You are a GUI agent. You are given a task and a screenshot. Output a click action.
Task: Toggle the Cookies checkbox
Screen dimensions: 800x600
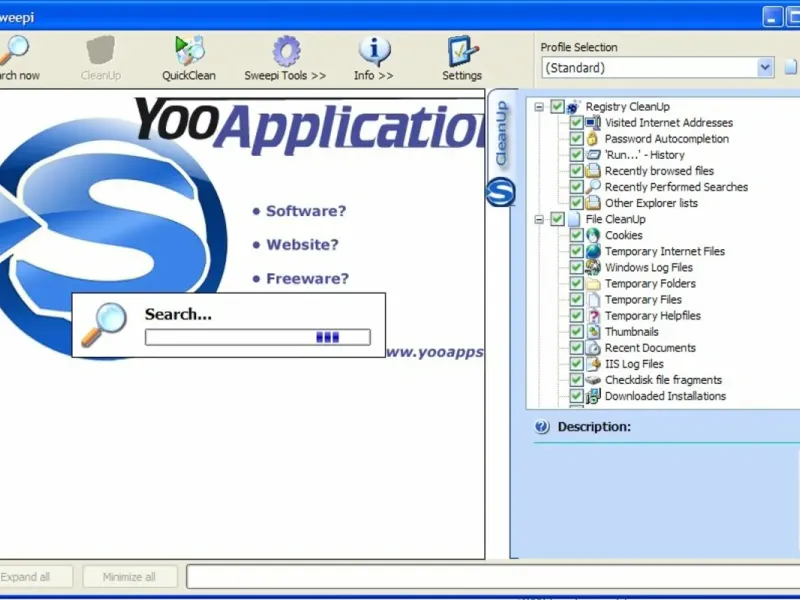(x=577, y=235)
